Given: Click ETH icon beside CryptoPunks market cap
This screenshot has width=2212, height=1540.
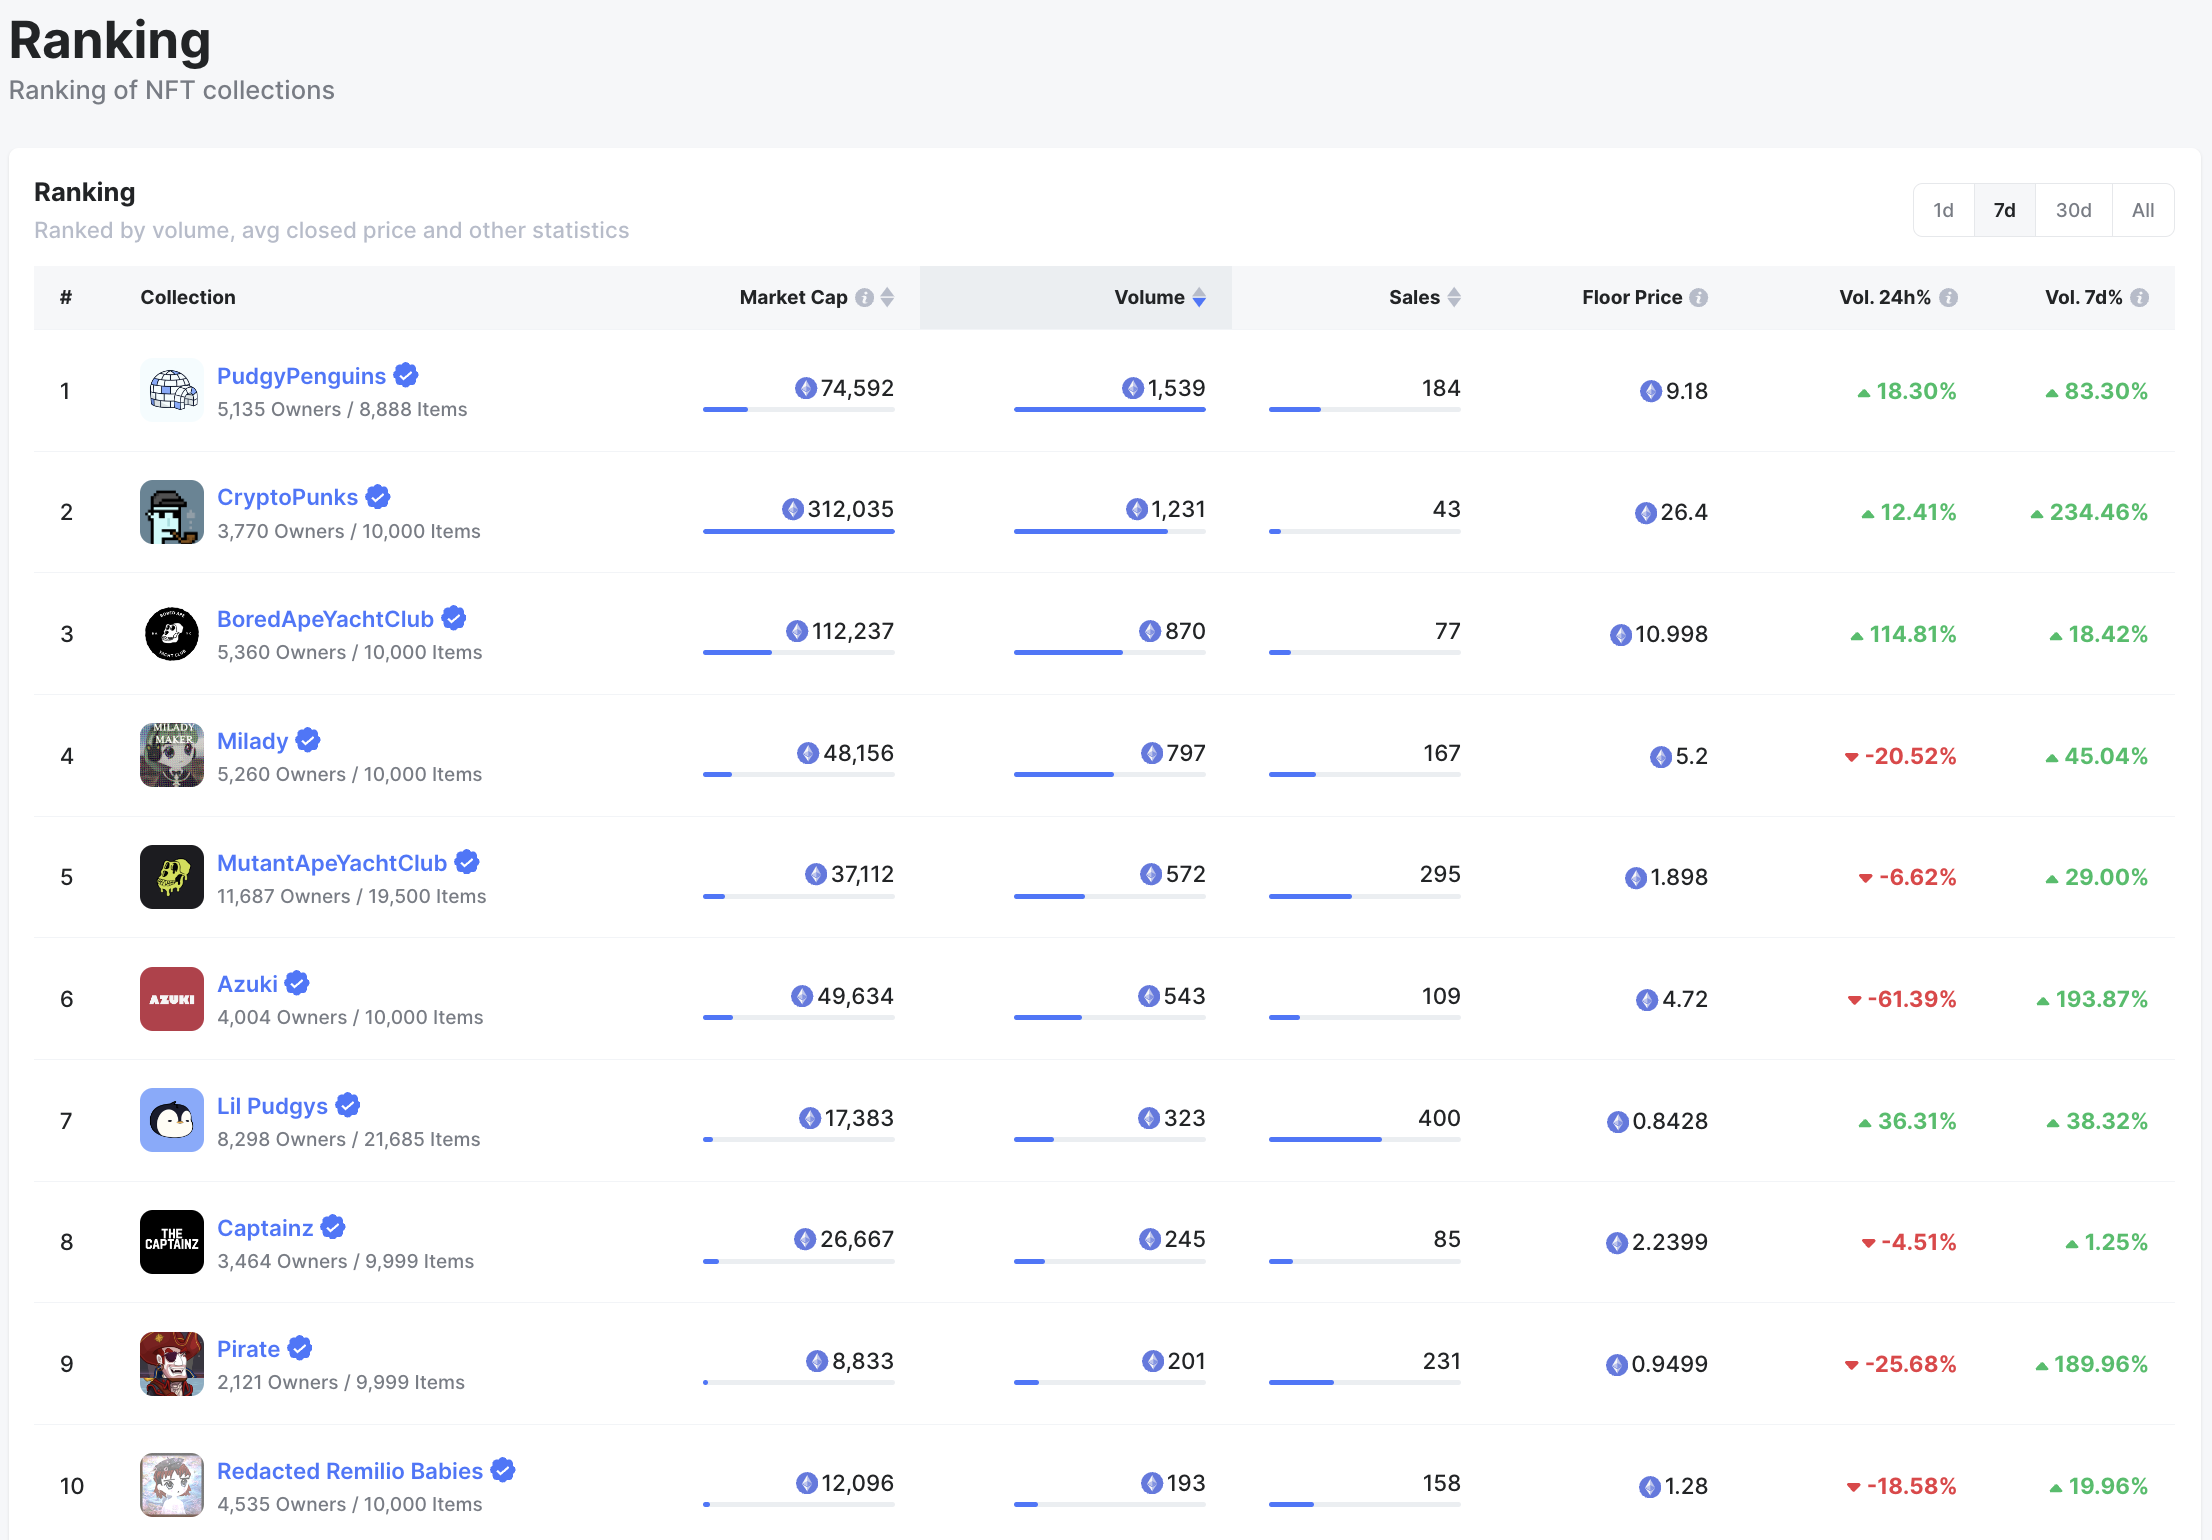Looking at the screenshot, I should click(x=793, y=509).
